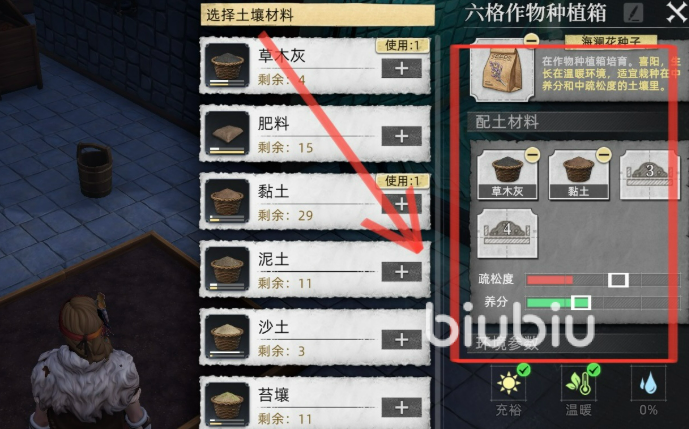This screenshot has height=429, width=689.
Task: Add 草木灰 with its plus button
Action: click(x=401, y=68)
